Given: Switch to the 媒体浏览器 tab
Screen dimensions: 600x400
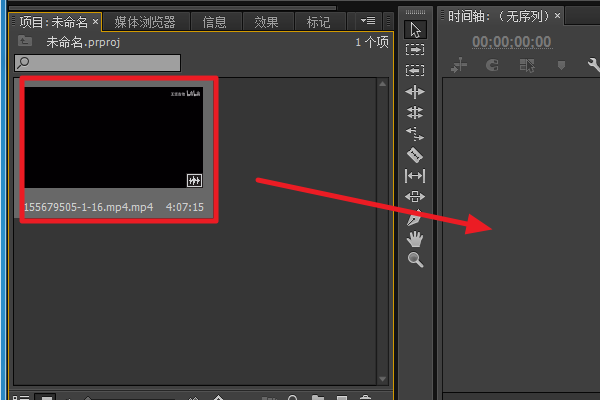Looking at the screenshot, I should [x=145, y=22].
